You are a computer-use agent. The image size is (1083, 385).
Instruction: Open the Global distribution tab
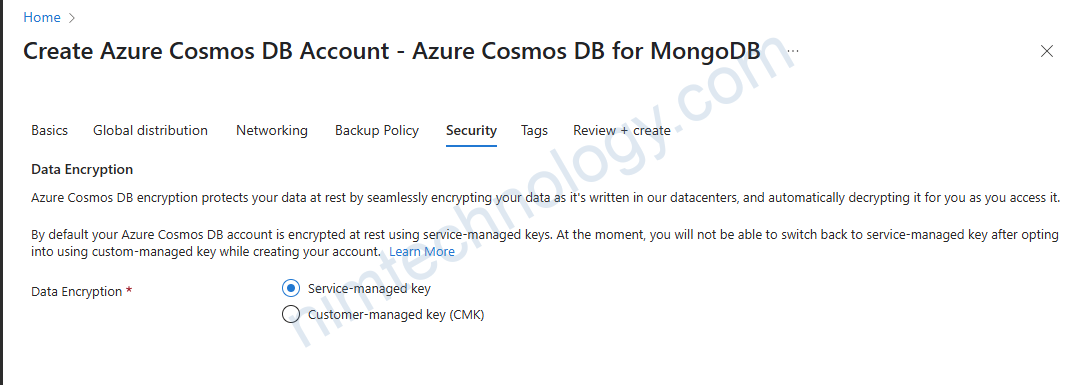click(x=150, y=130)
